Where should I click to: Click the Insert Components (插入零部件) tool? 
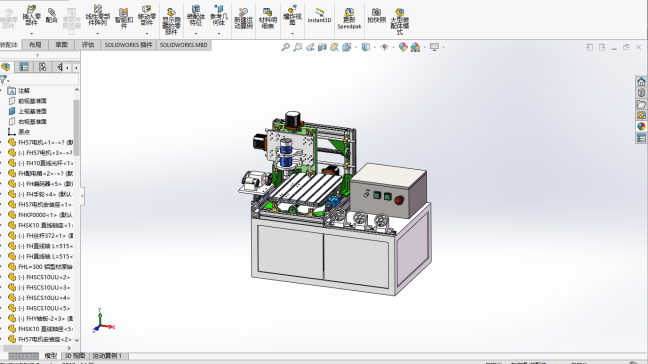(x=31, y=16)
